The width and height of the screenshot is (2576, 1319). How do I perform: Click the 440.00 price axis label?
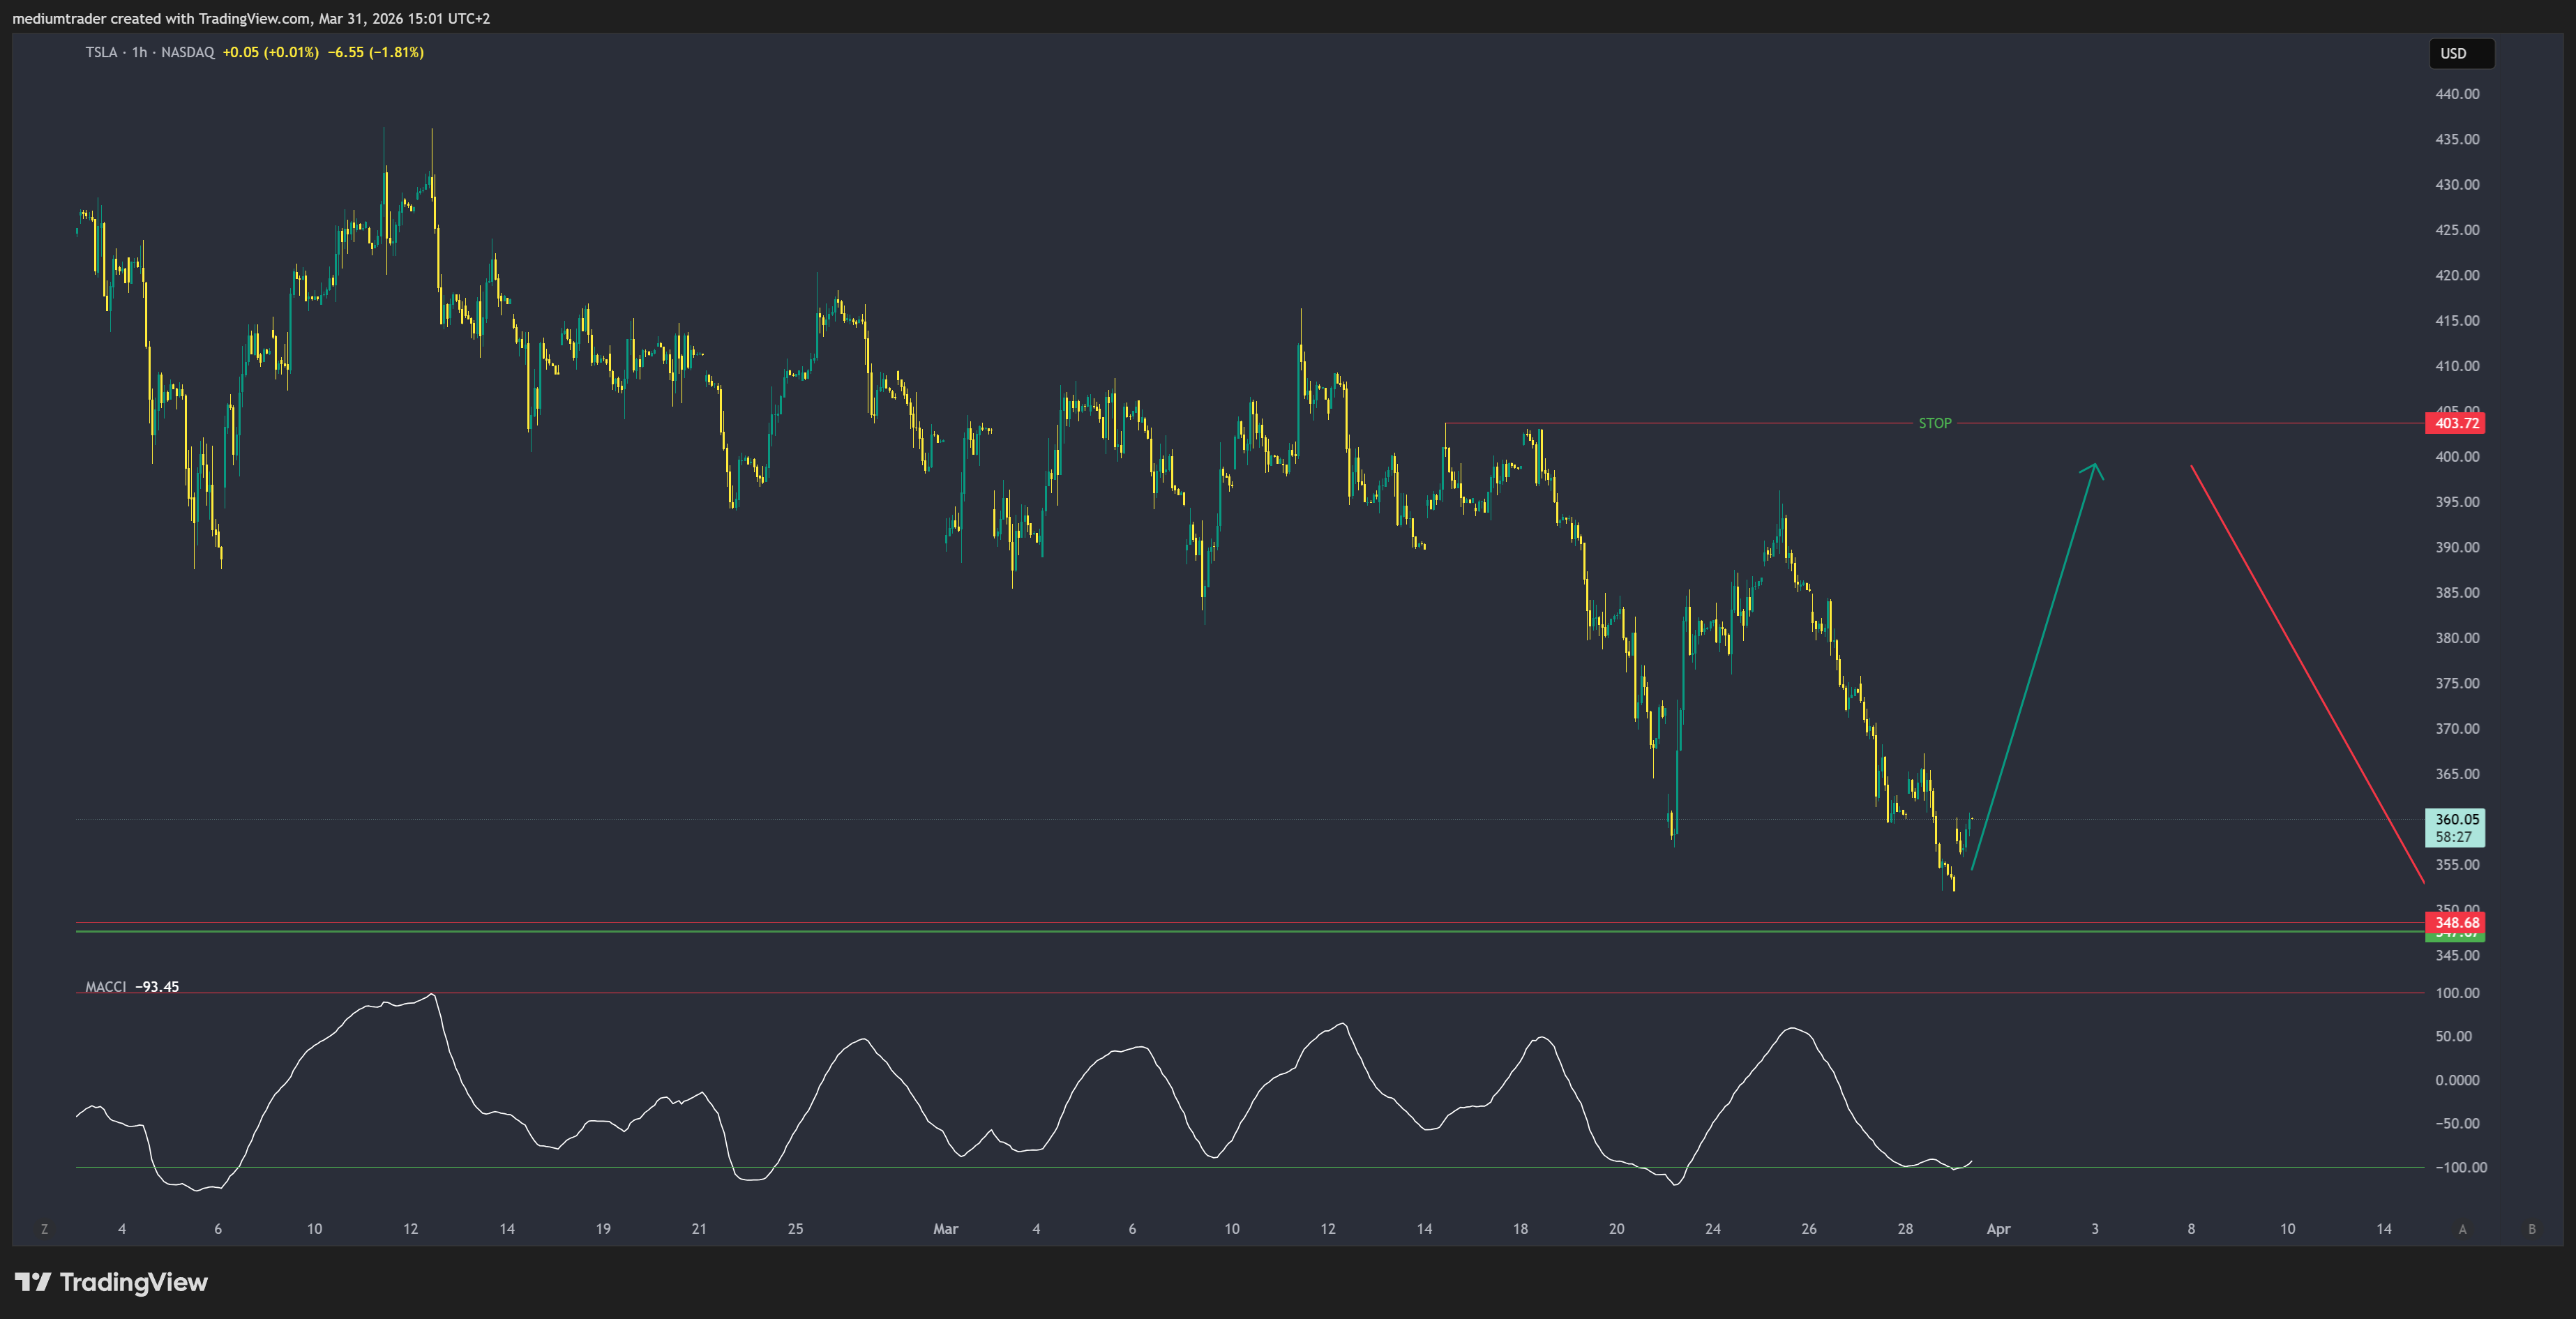coord(2457,94)
